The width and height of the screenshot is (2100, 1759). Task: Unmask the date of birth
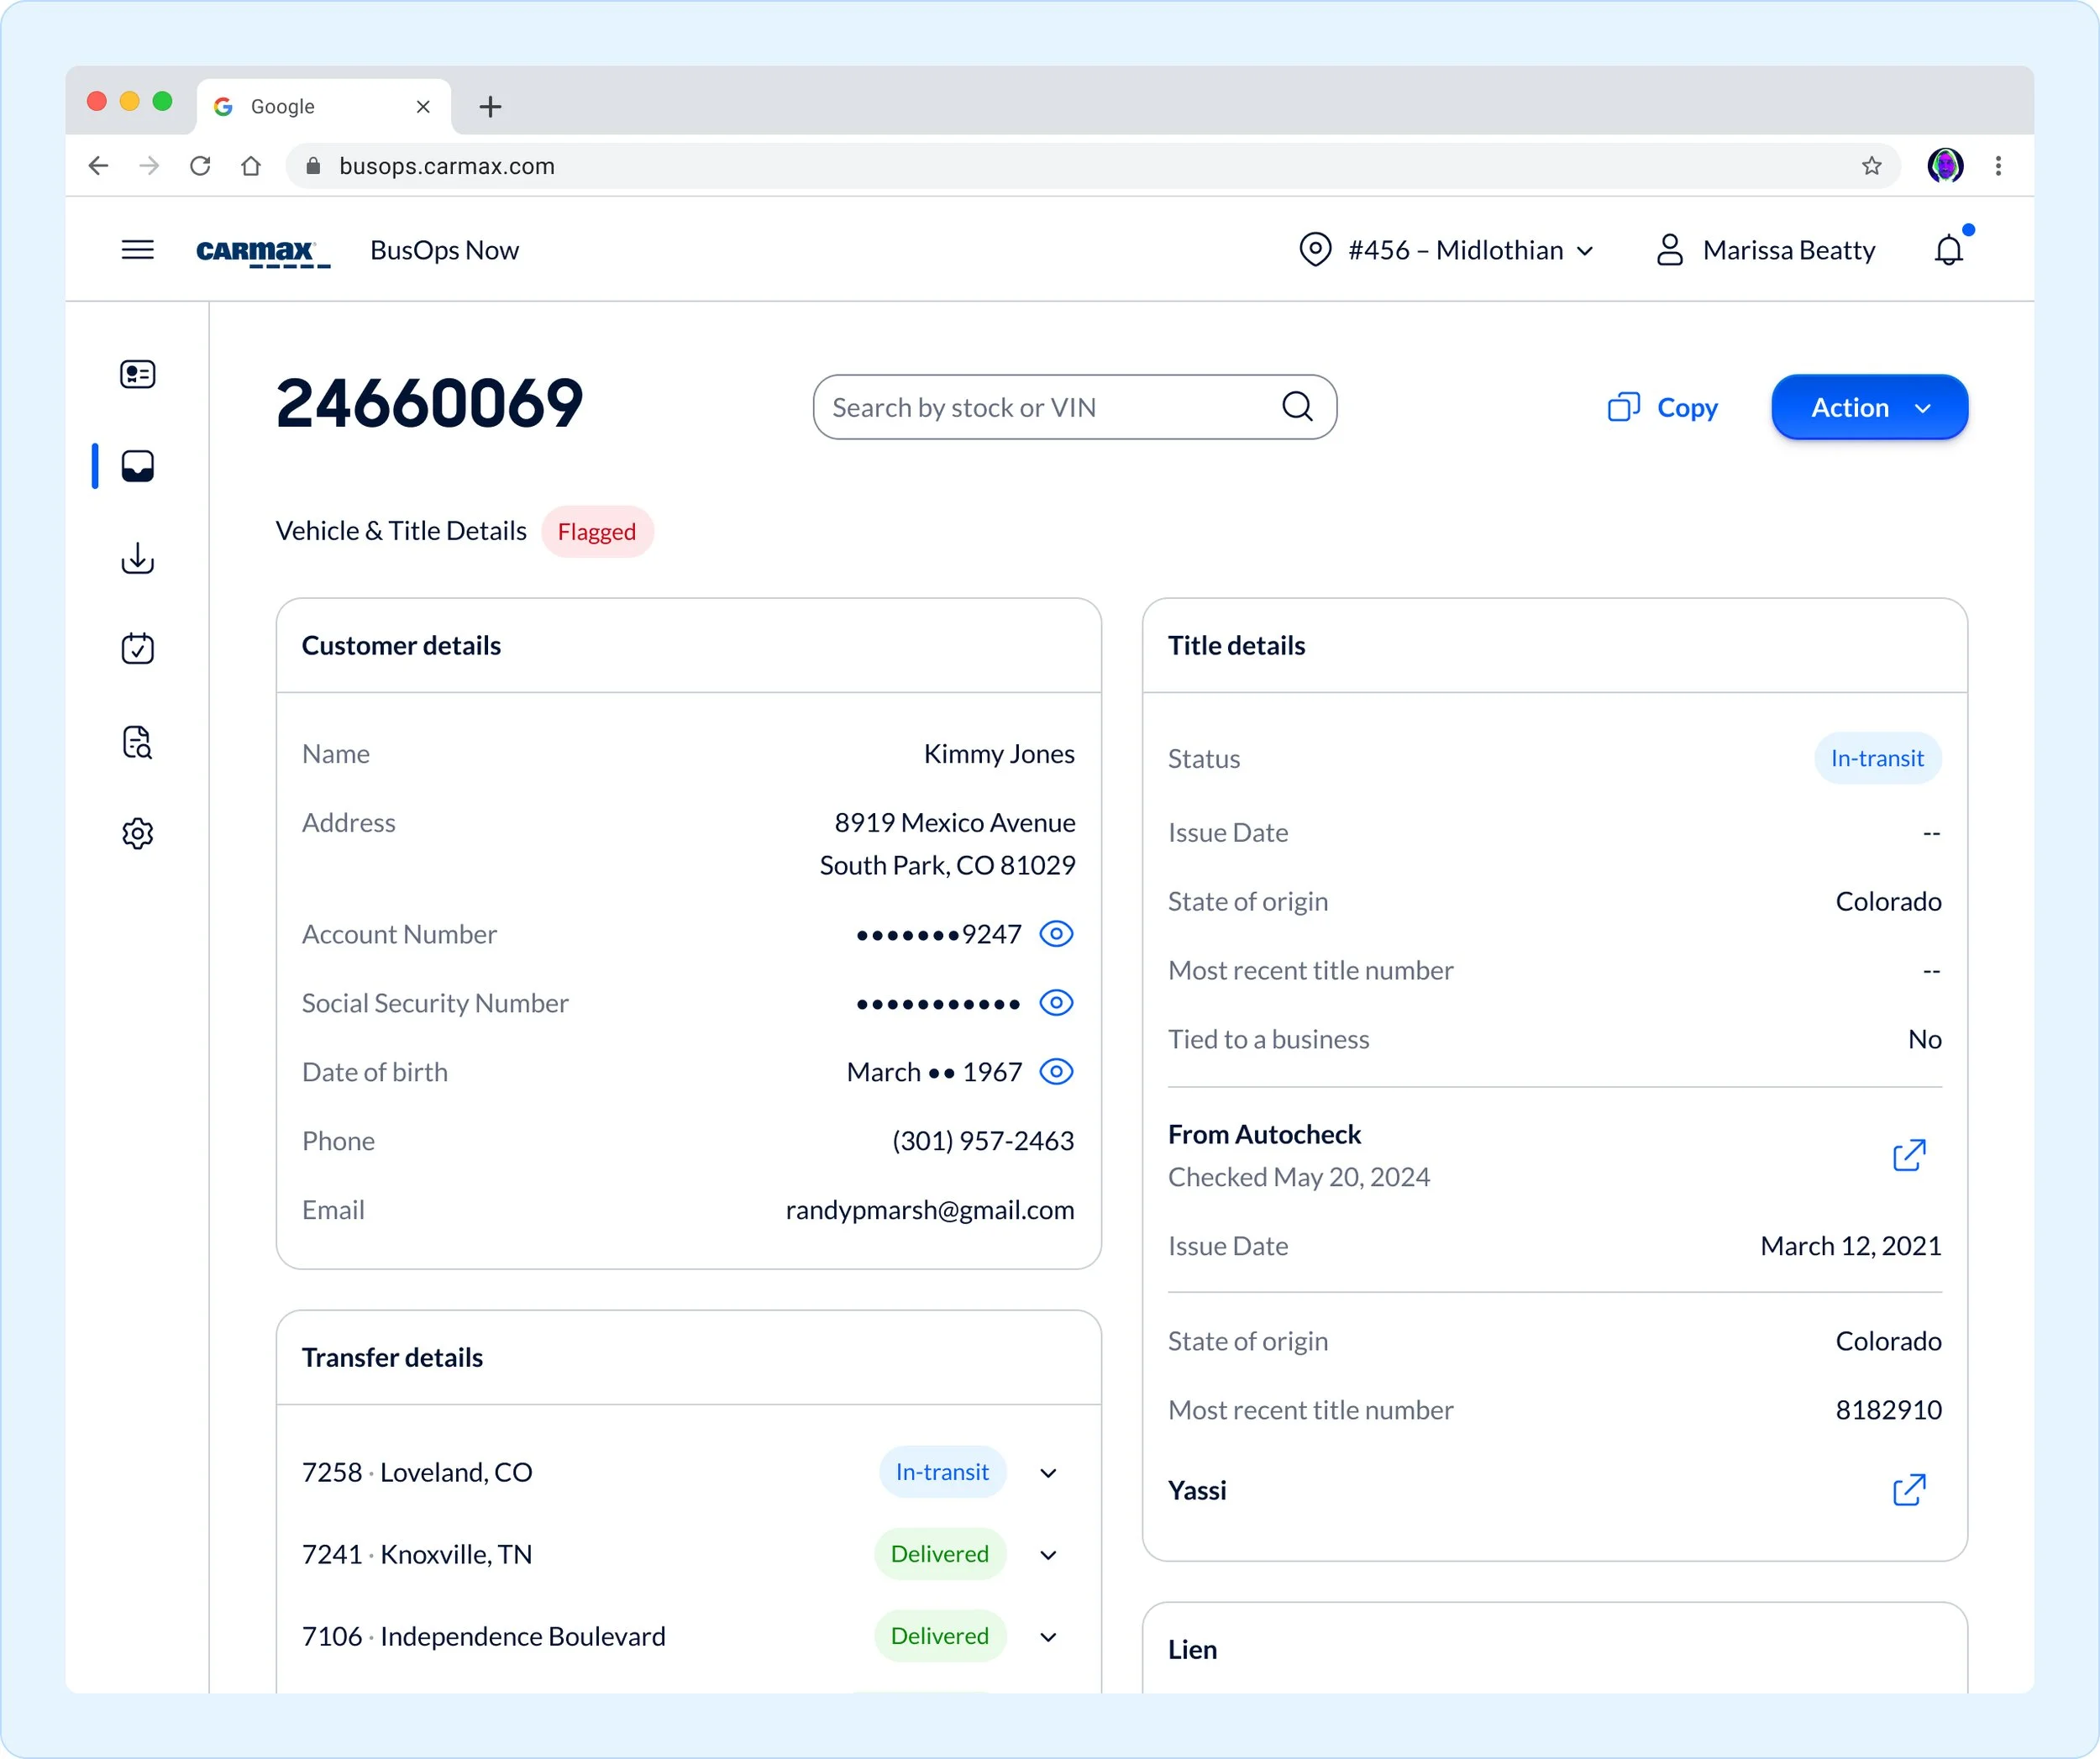pyautogui.click(x=1056, y=1072)
